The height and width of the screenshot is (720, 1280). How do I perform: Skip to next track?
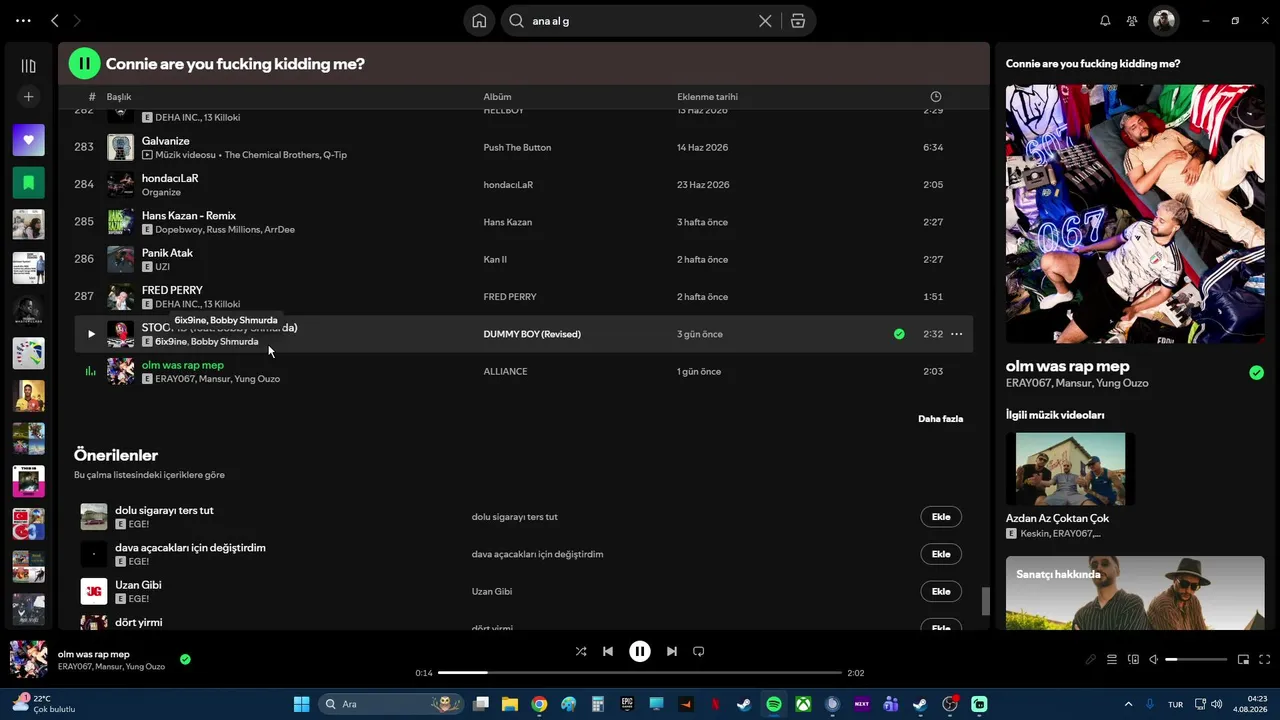pos(672,651)
